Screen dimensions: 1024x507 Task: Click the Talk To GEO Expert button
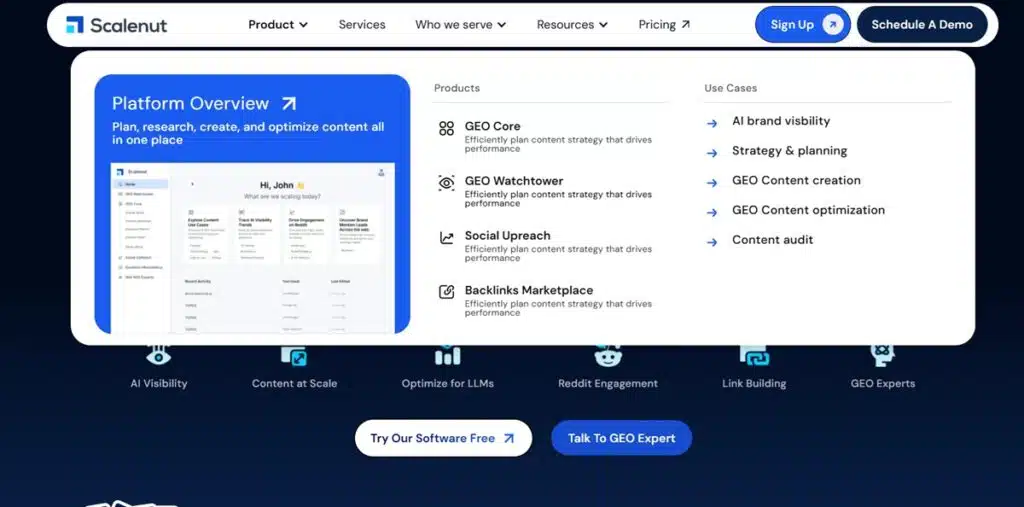pyautogui.click(x=622, y=438)
